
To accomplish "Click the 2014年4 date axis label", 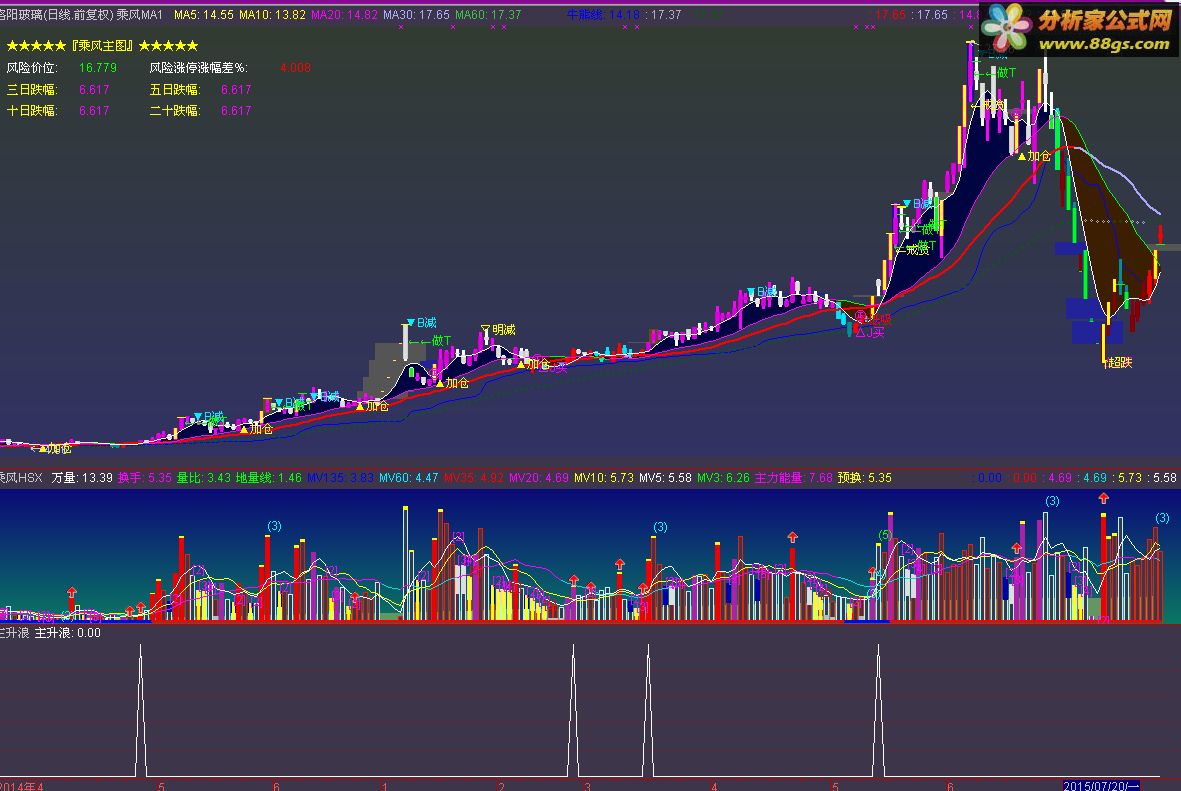I will (x=22, y=786).
